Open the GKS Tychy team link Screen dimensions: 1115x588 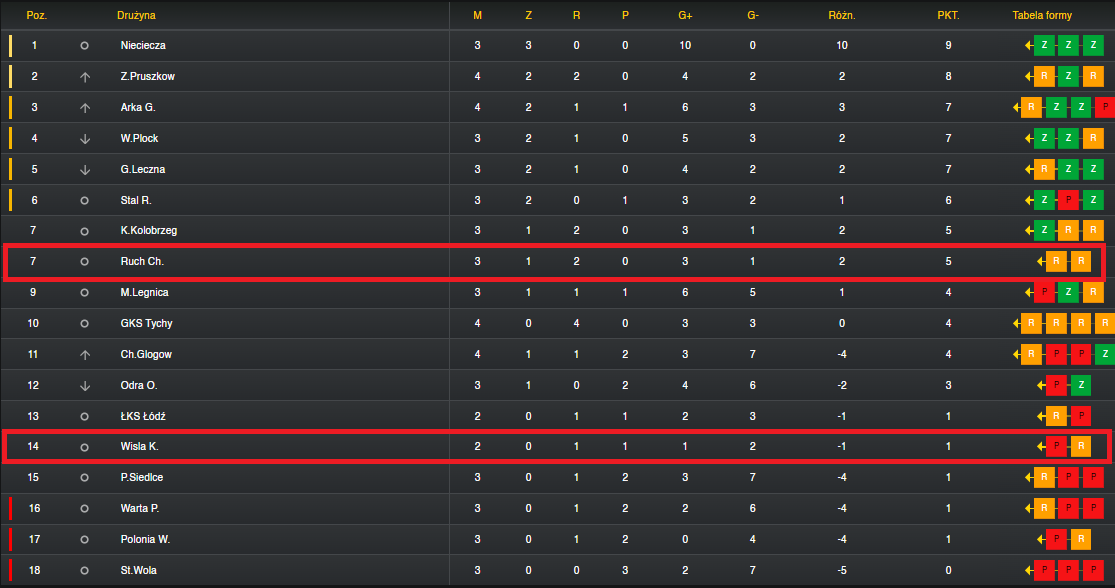pyautogui.click(x=146, y=324)
